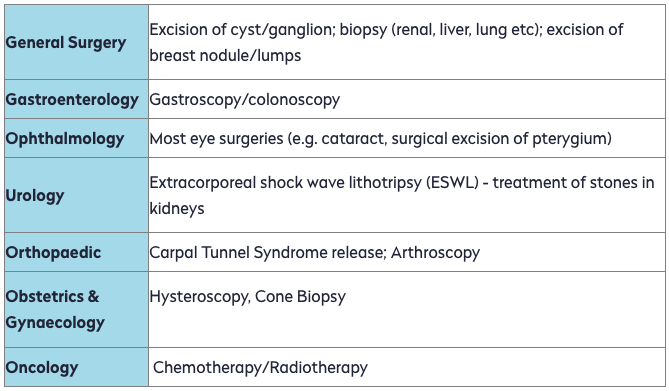Image resolution: width=669 pixels, height=391 pixels.
Task: Select the General Surgery header cell
Action: pyautogui.click(x=76, y=42)
